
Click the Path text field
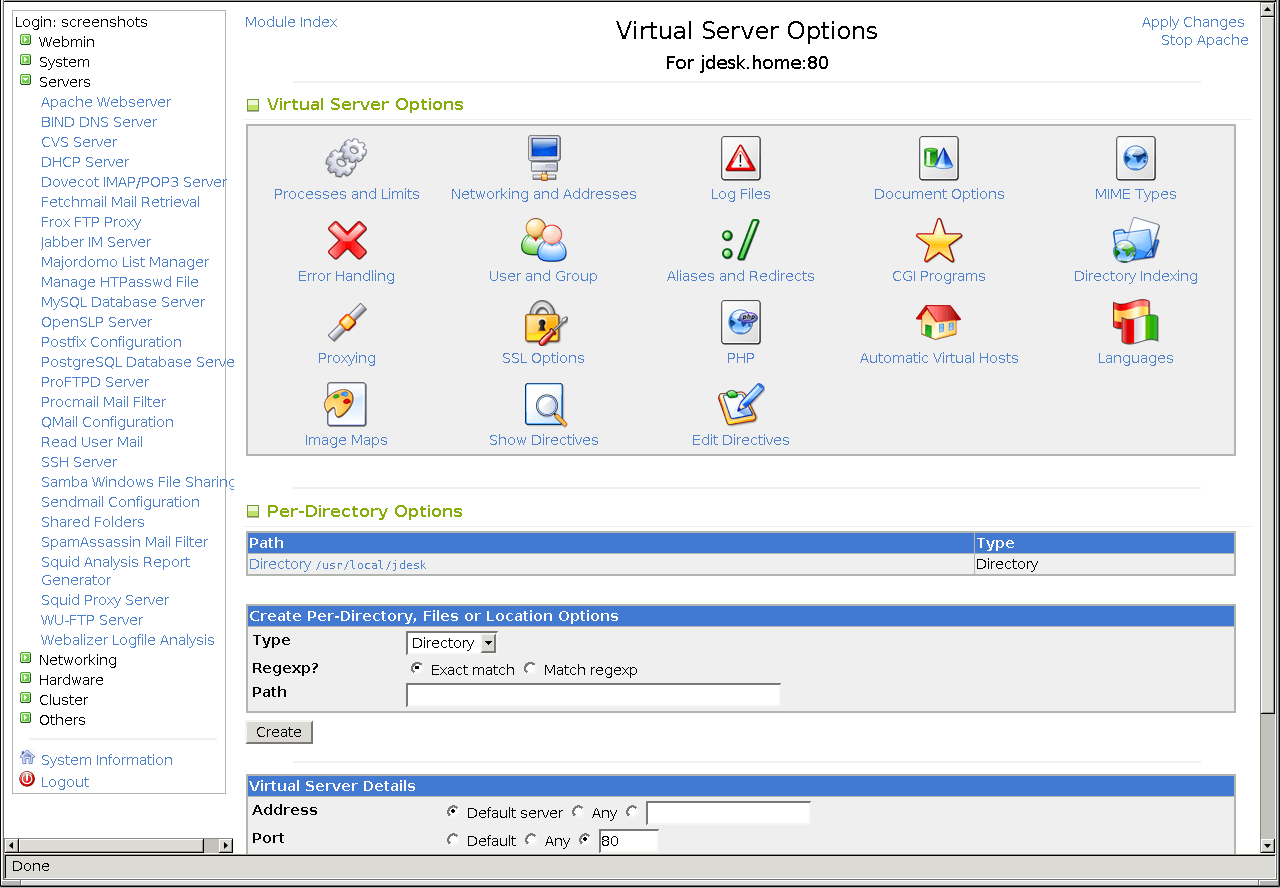tap(593, 695)
